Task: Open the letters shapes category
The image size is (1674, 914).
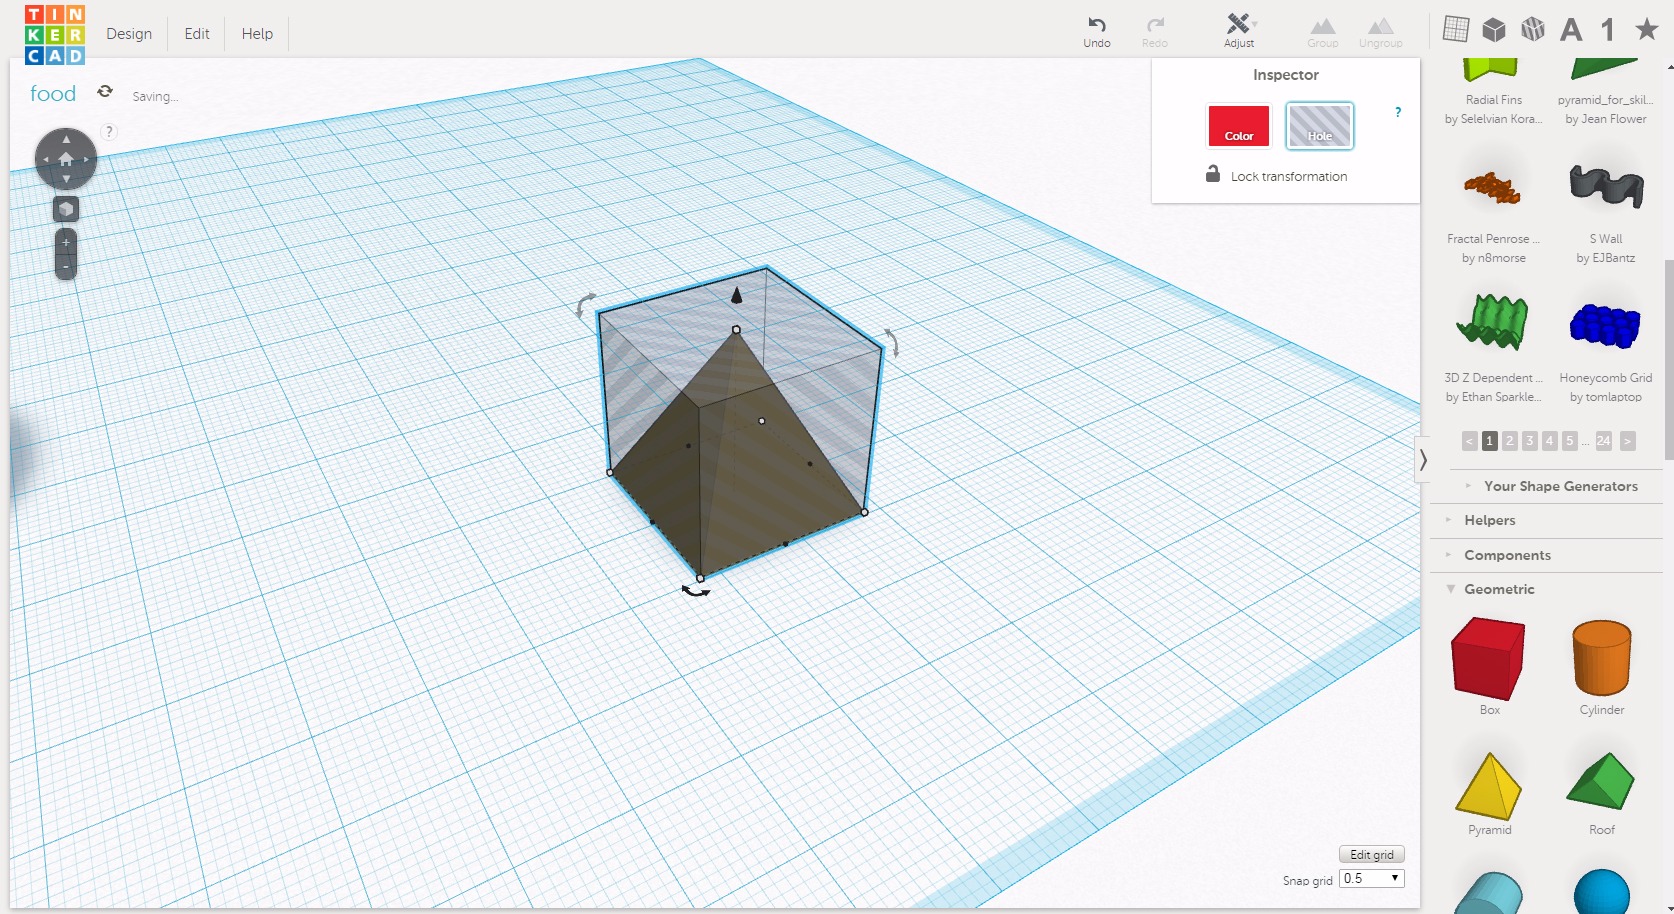Action: (1571, 30)
